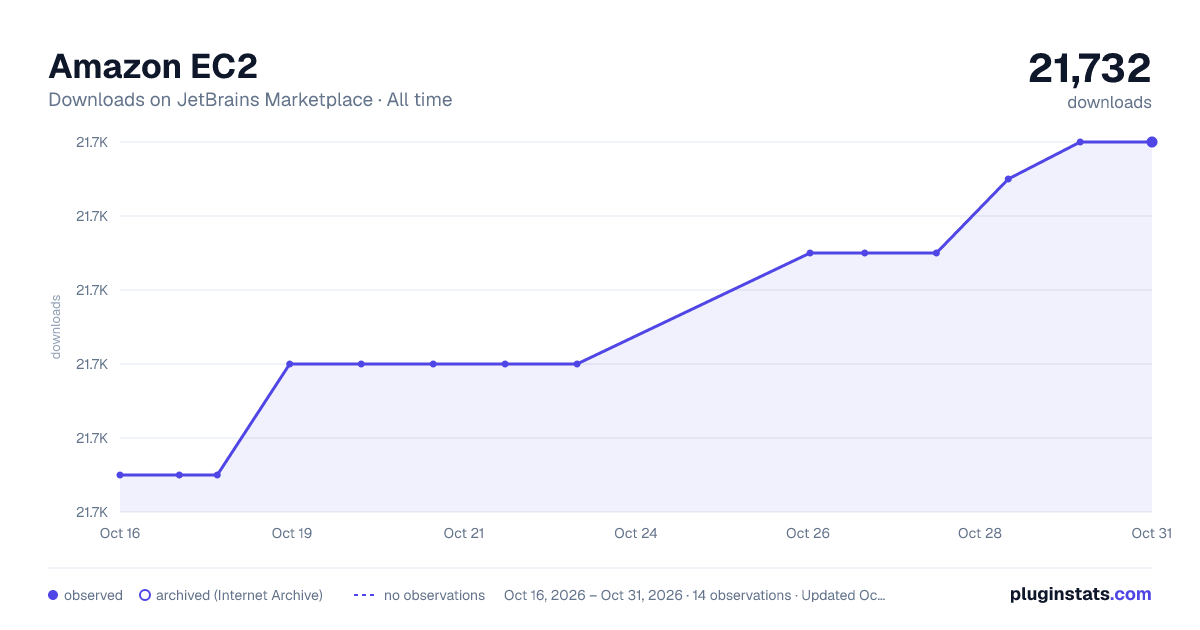Viewport: 1200px width, 630px height.
Task: Click the "Downloads on JetBrains Marketplace · All time" subtitle
Action: tap(250, 100)
